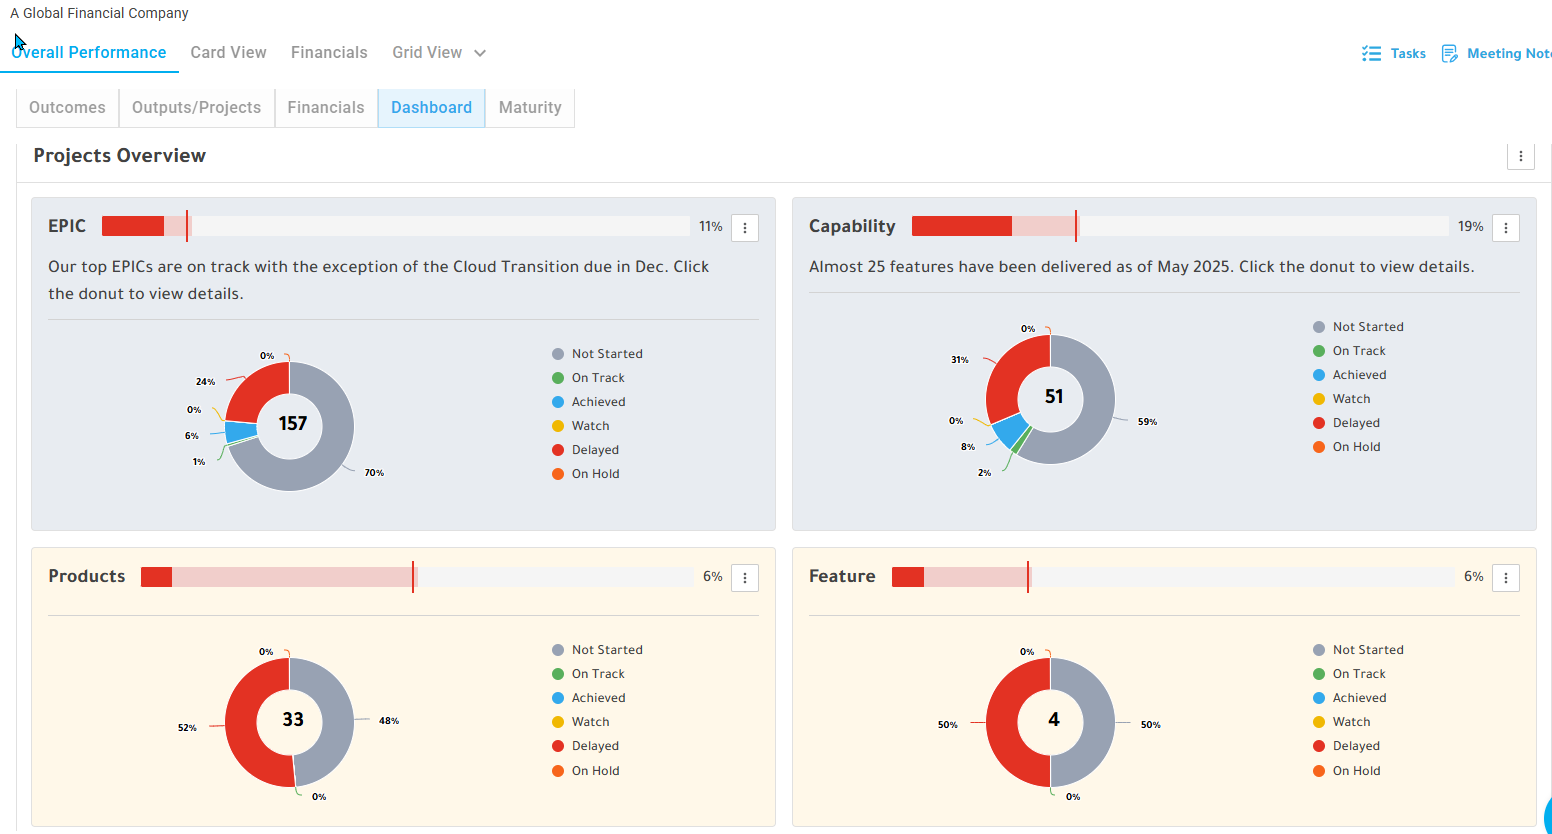Image resolution: width=1552 pixels, height=834 pixels.
Task: Open the Feature card options menu
Action: click(1506, 578)
